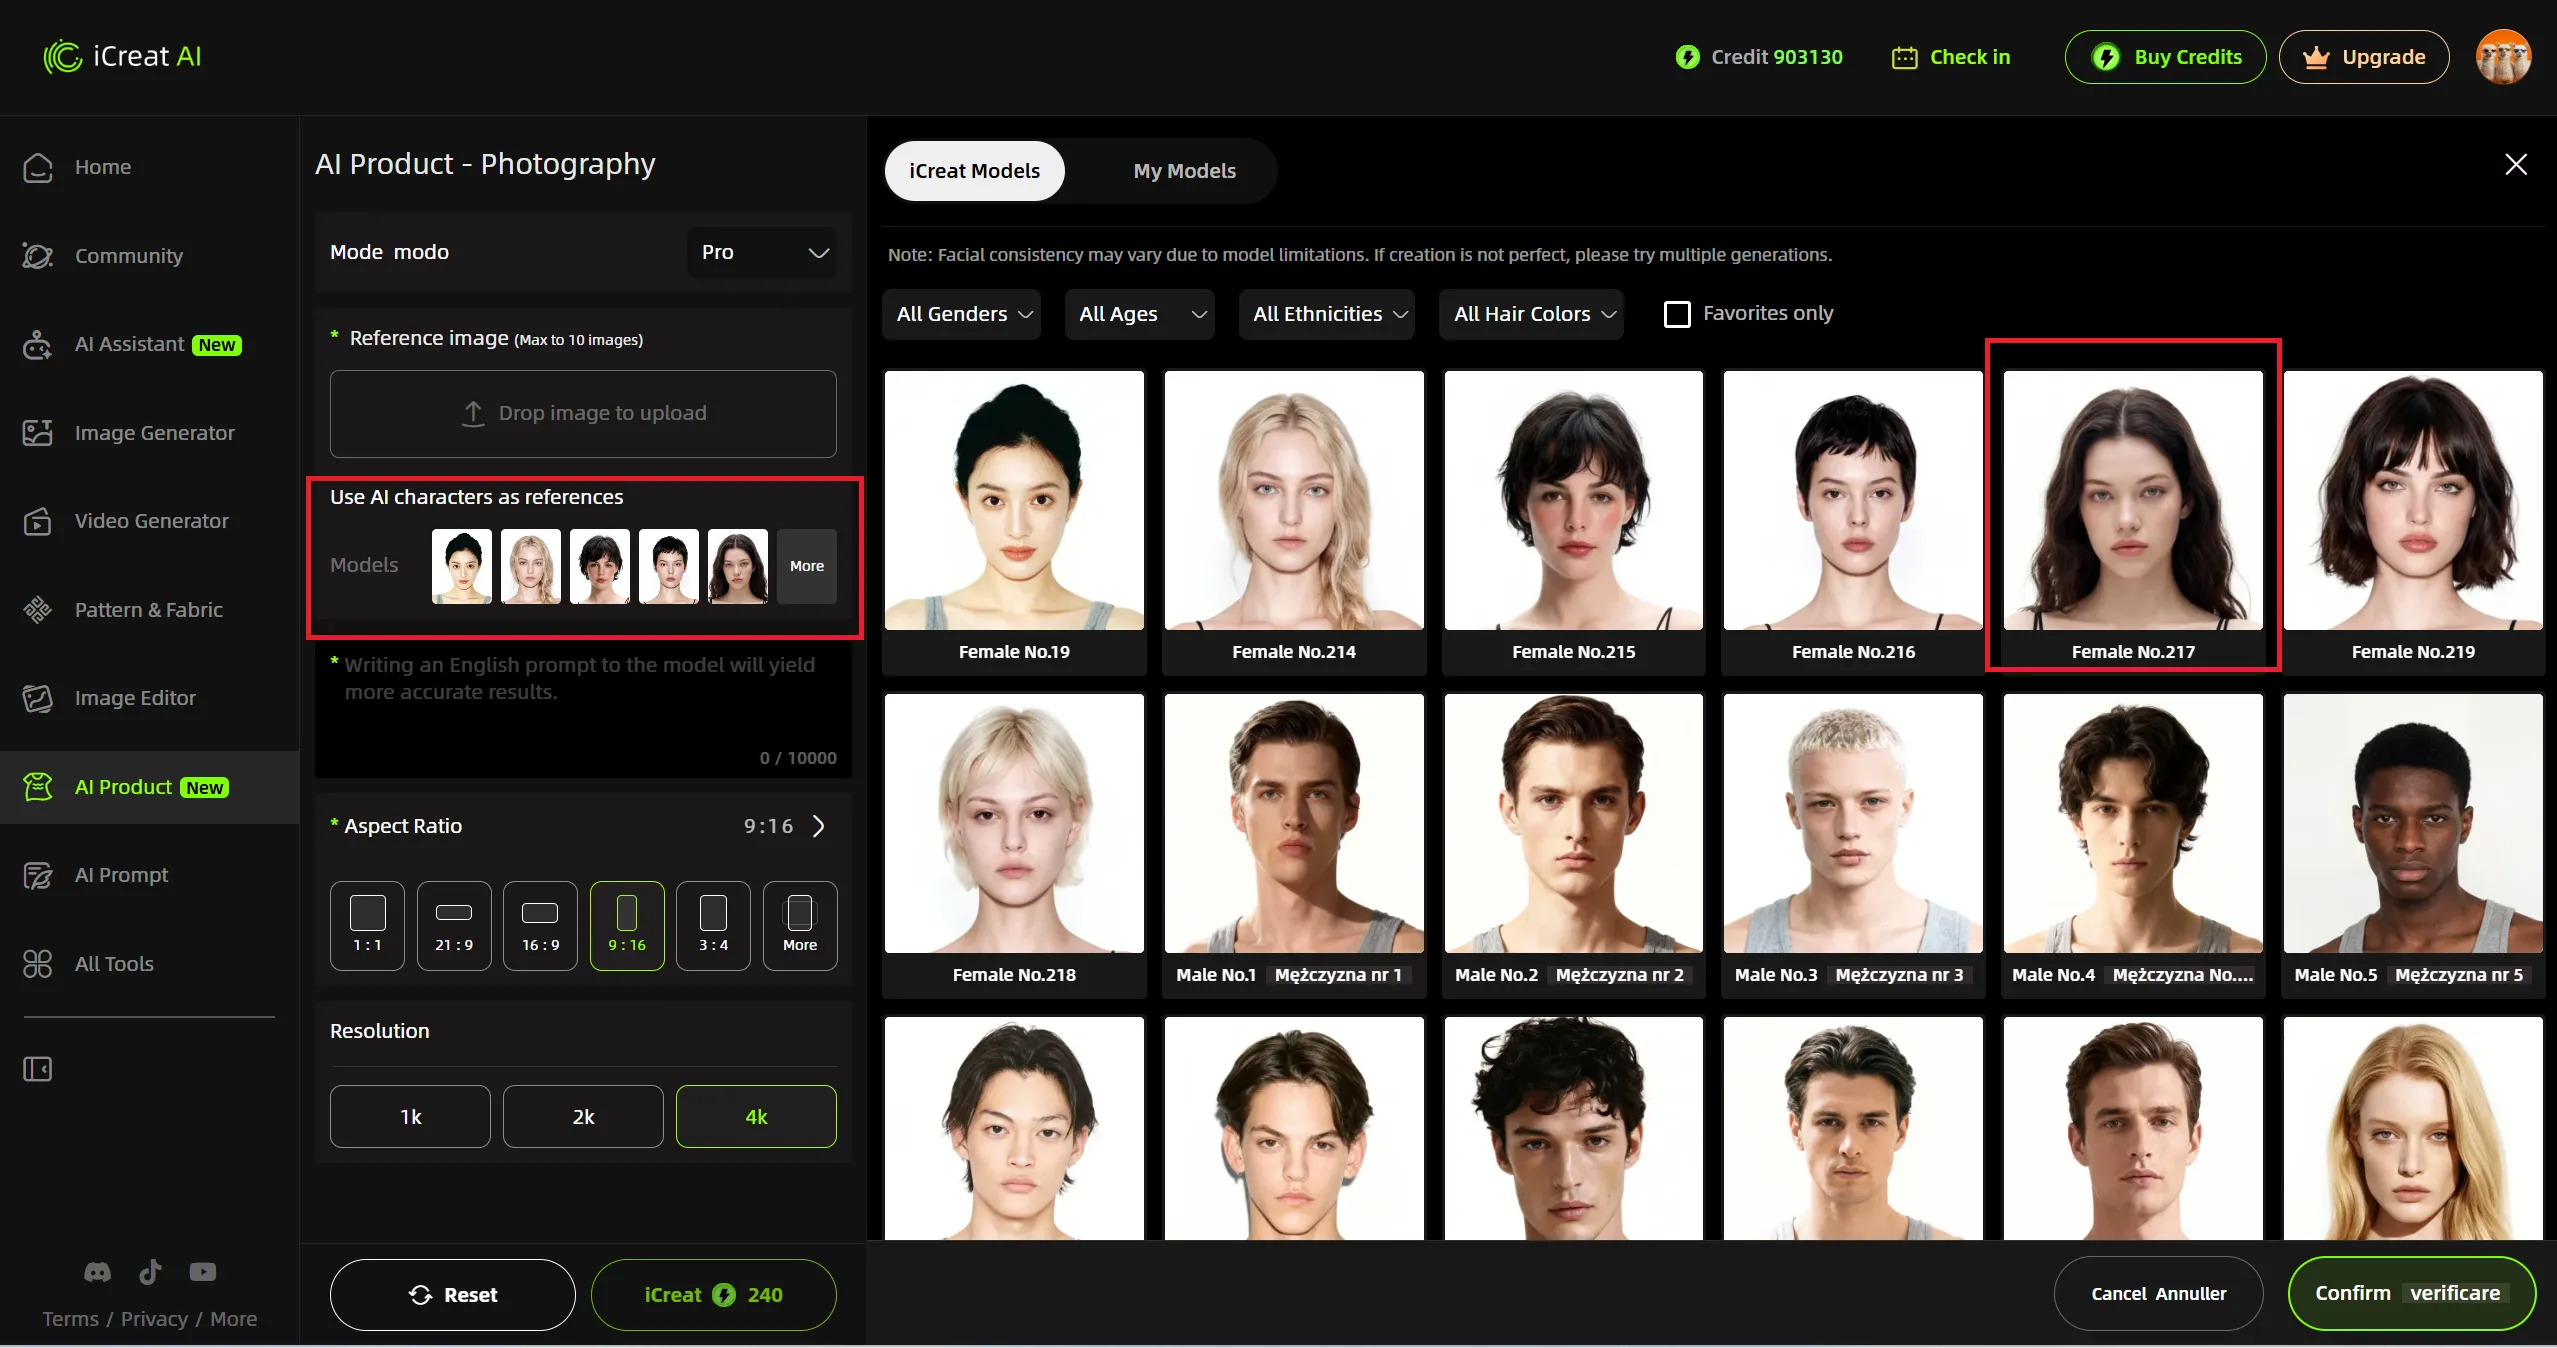Choose the 1k resolution option
Screen dimensions: 2557x1348
tap(410, 1117)
